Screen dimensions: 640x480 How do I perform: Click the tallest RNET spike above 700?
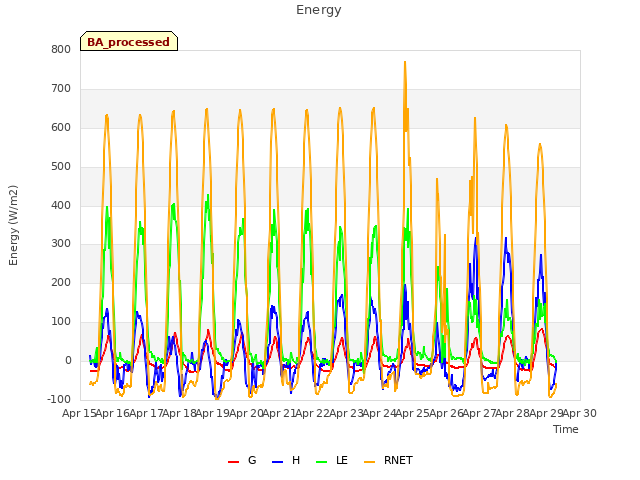point(405,64)
